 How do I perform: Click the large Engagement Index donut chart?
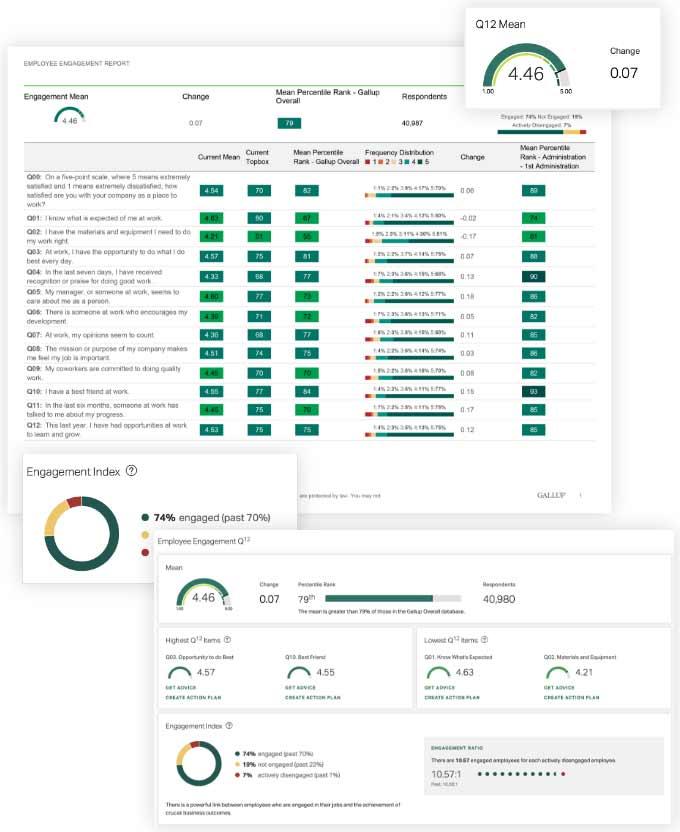81,534
